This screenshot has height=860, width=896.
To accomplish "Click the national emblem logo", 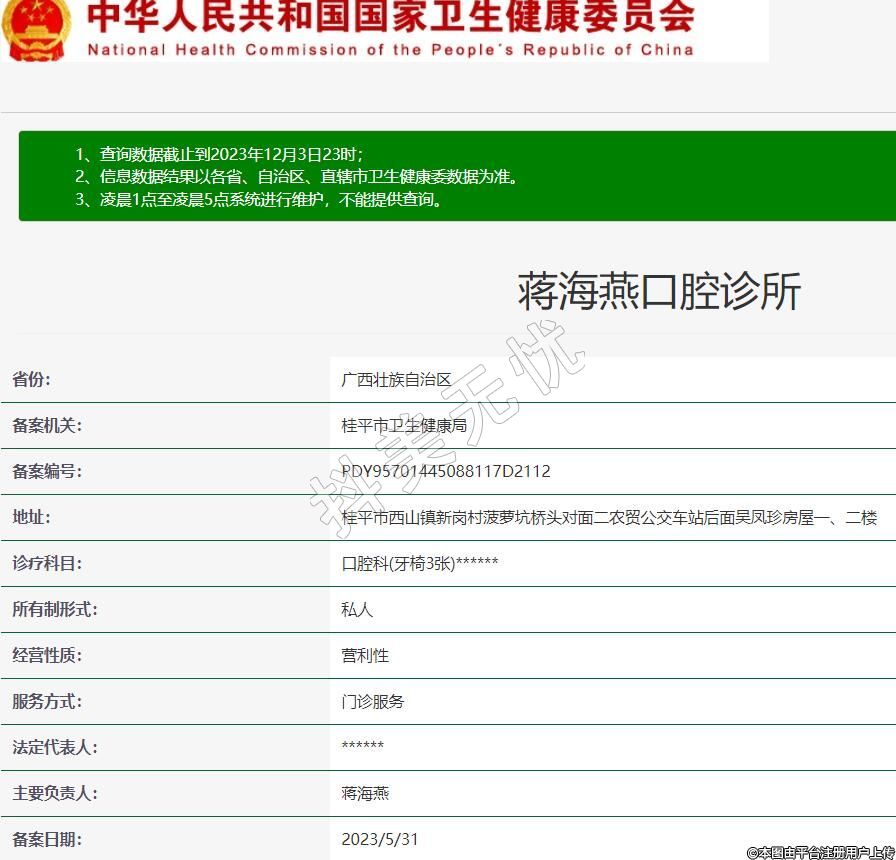I will coord(36,27).
